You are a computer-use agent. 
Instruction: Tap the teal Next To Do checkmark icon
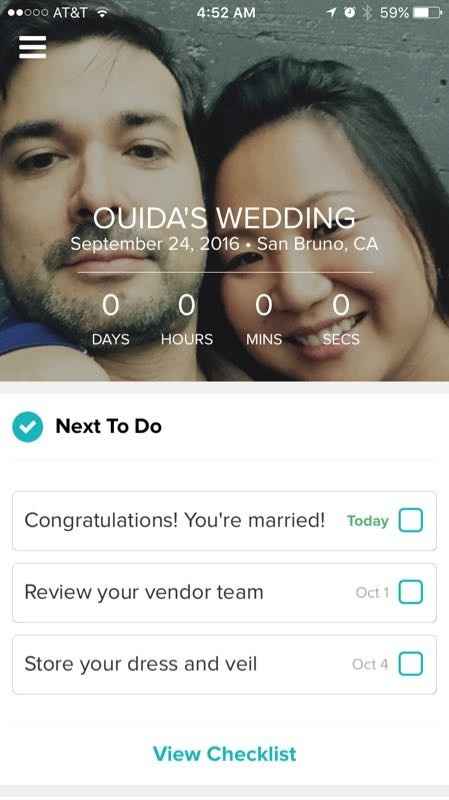point(28,427)
